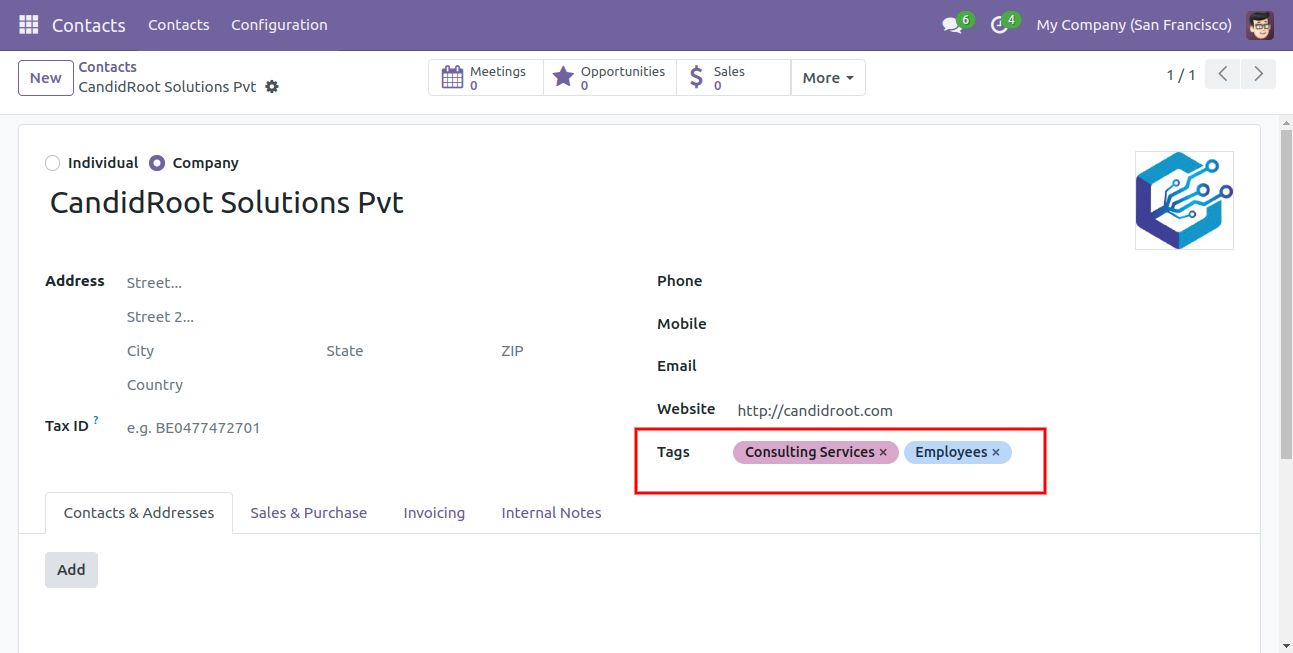Screen dimensions: 1293x653
Task: Open the activities clock icon
Action: (999, 25)
